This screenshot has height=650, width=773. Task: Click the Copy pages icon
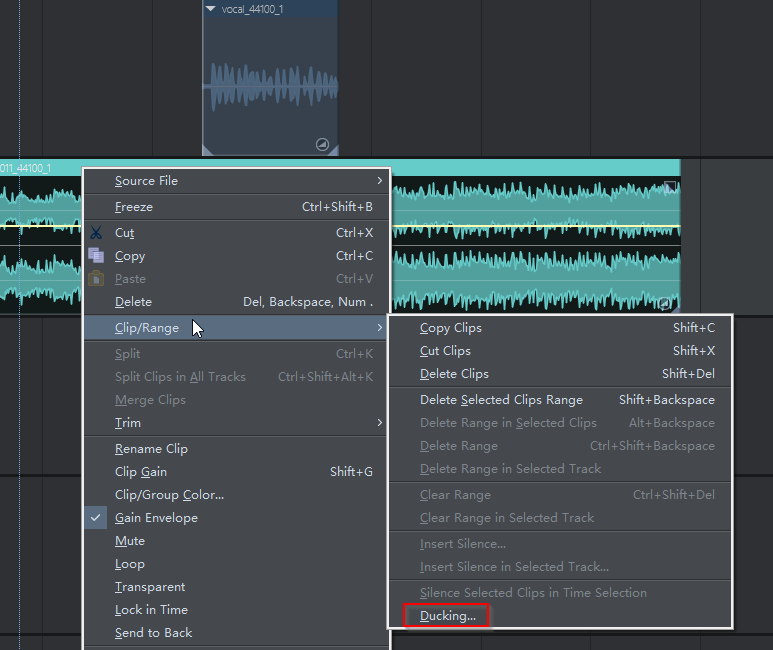(x=96, y=255)
